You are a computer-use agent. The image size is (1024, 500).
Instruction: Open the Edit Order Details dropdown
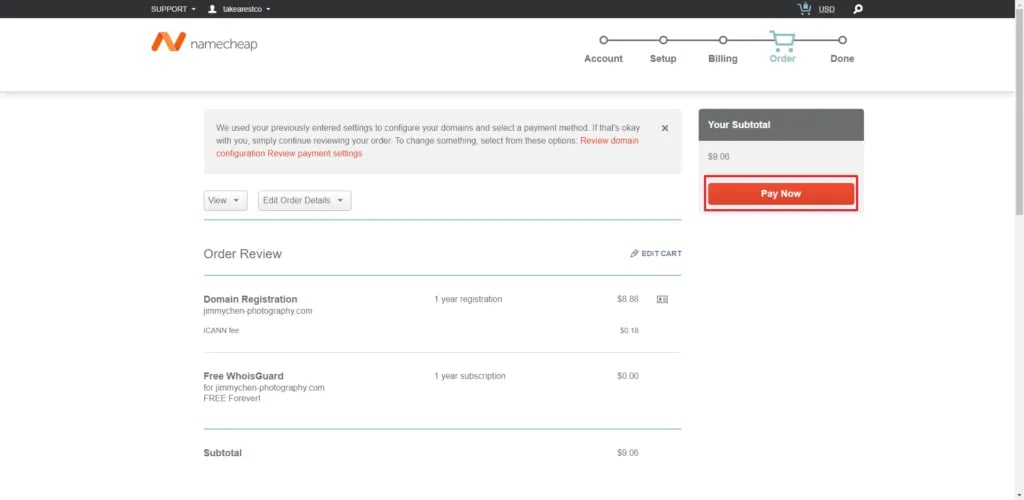(304, 200)
